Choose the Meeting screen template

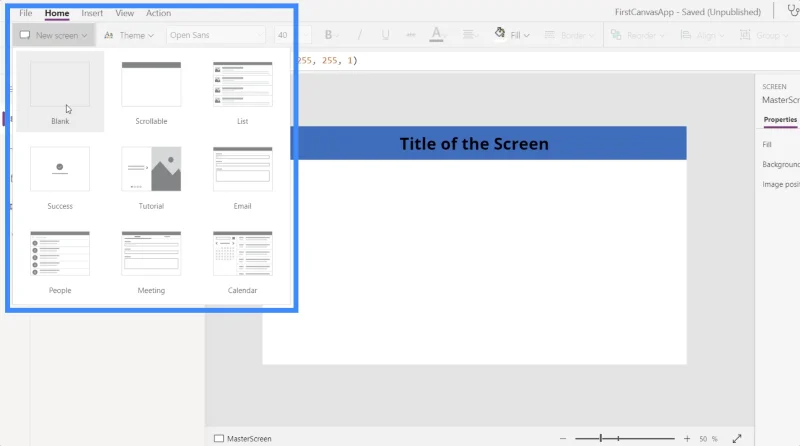(151, 262)
